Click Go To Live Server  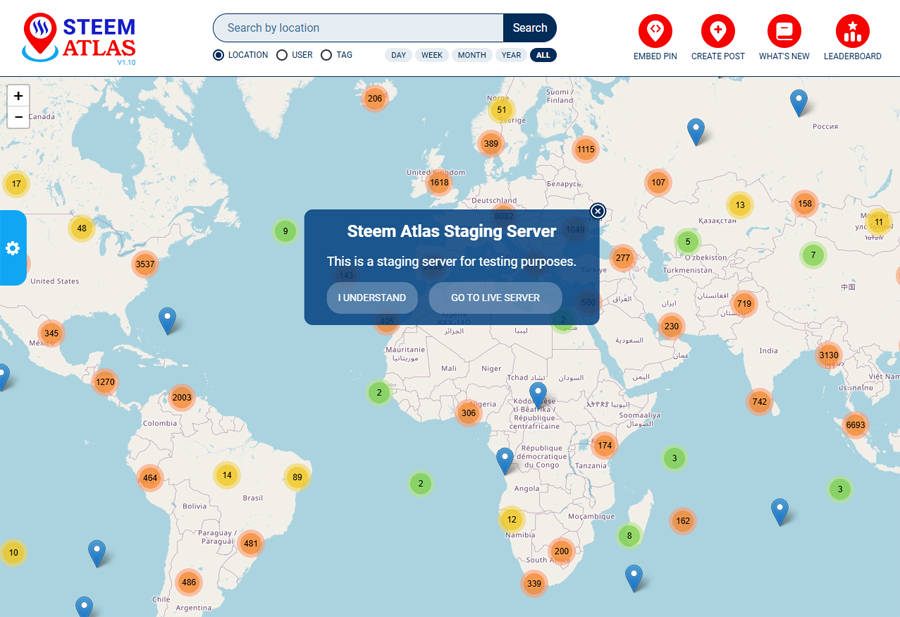point(495,298)
